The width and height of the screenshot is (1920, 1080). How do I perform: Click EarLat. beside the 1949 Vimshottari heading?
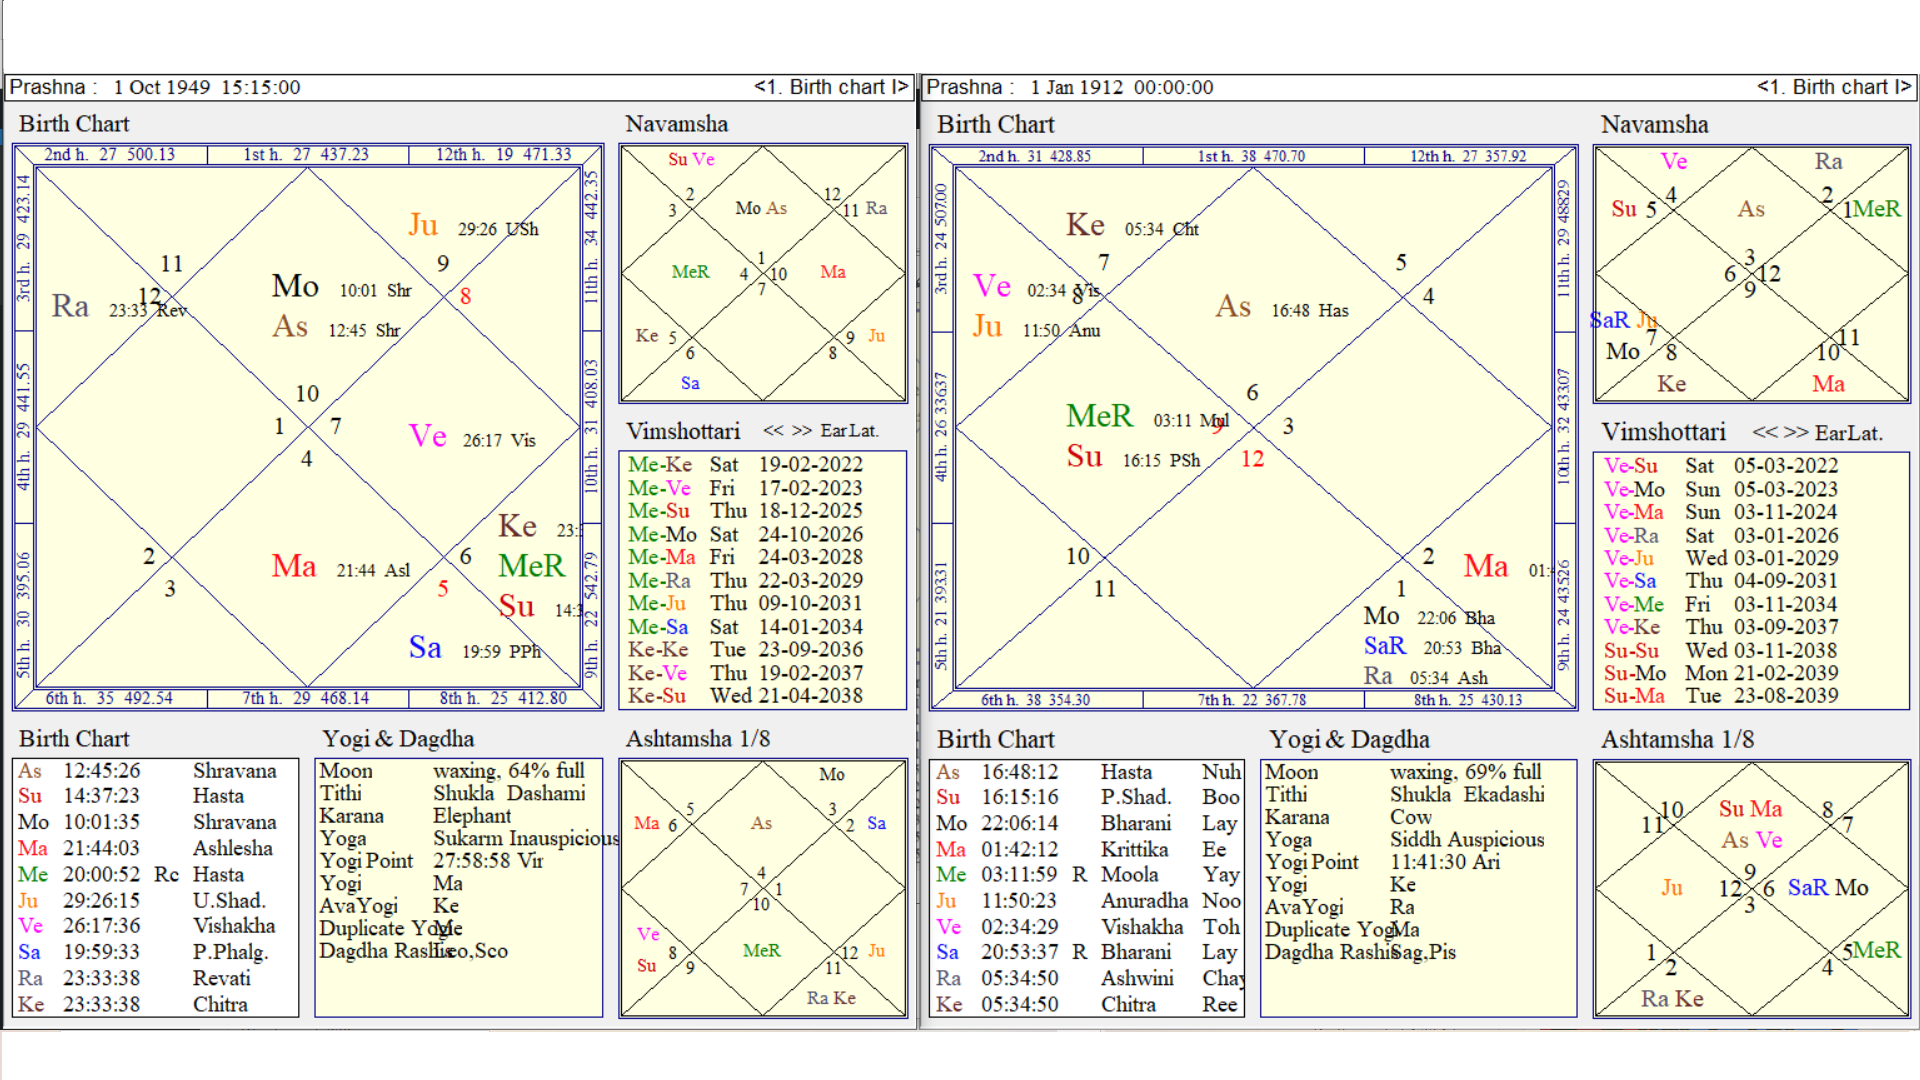tap(849, 431)
